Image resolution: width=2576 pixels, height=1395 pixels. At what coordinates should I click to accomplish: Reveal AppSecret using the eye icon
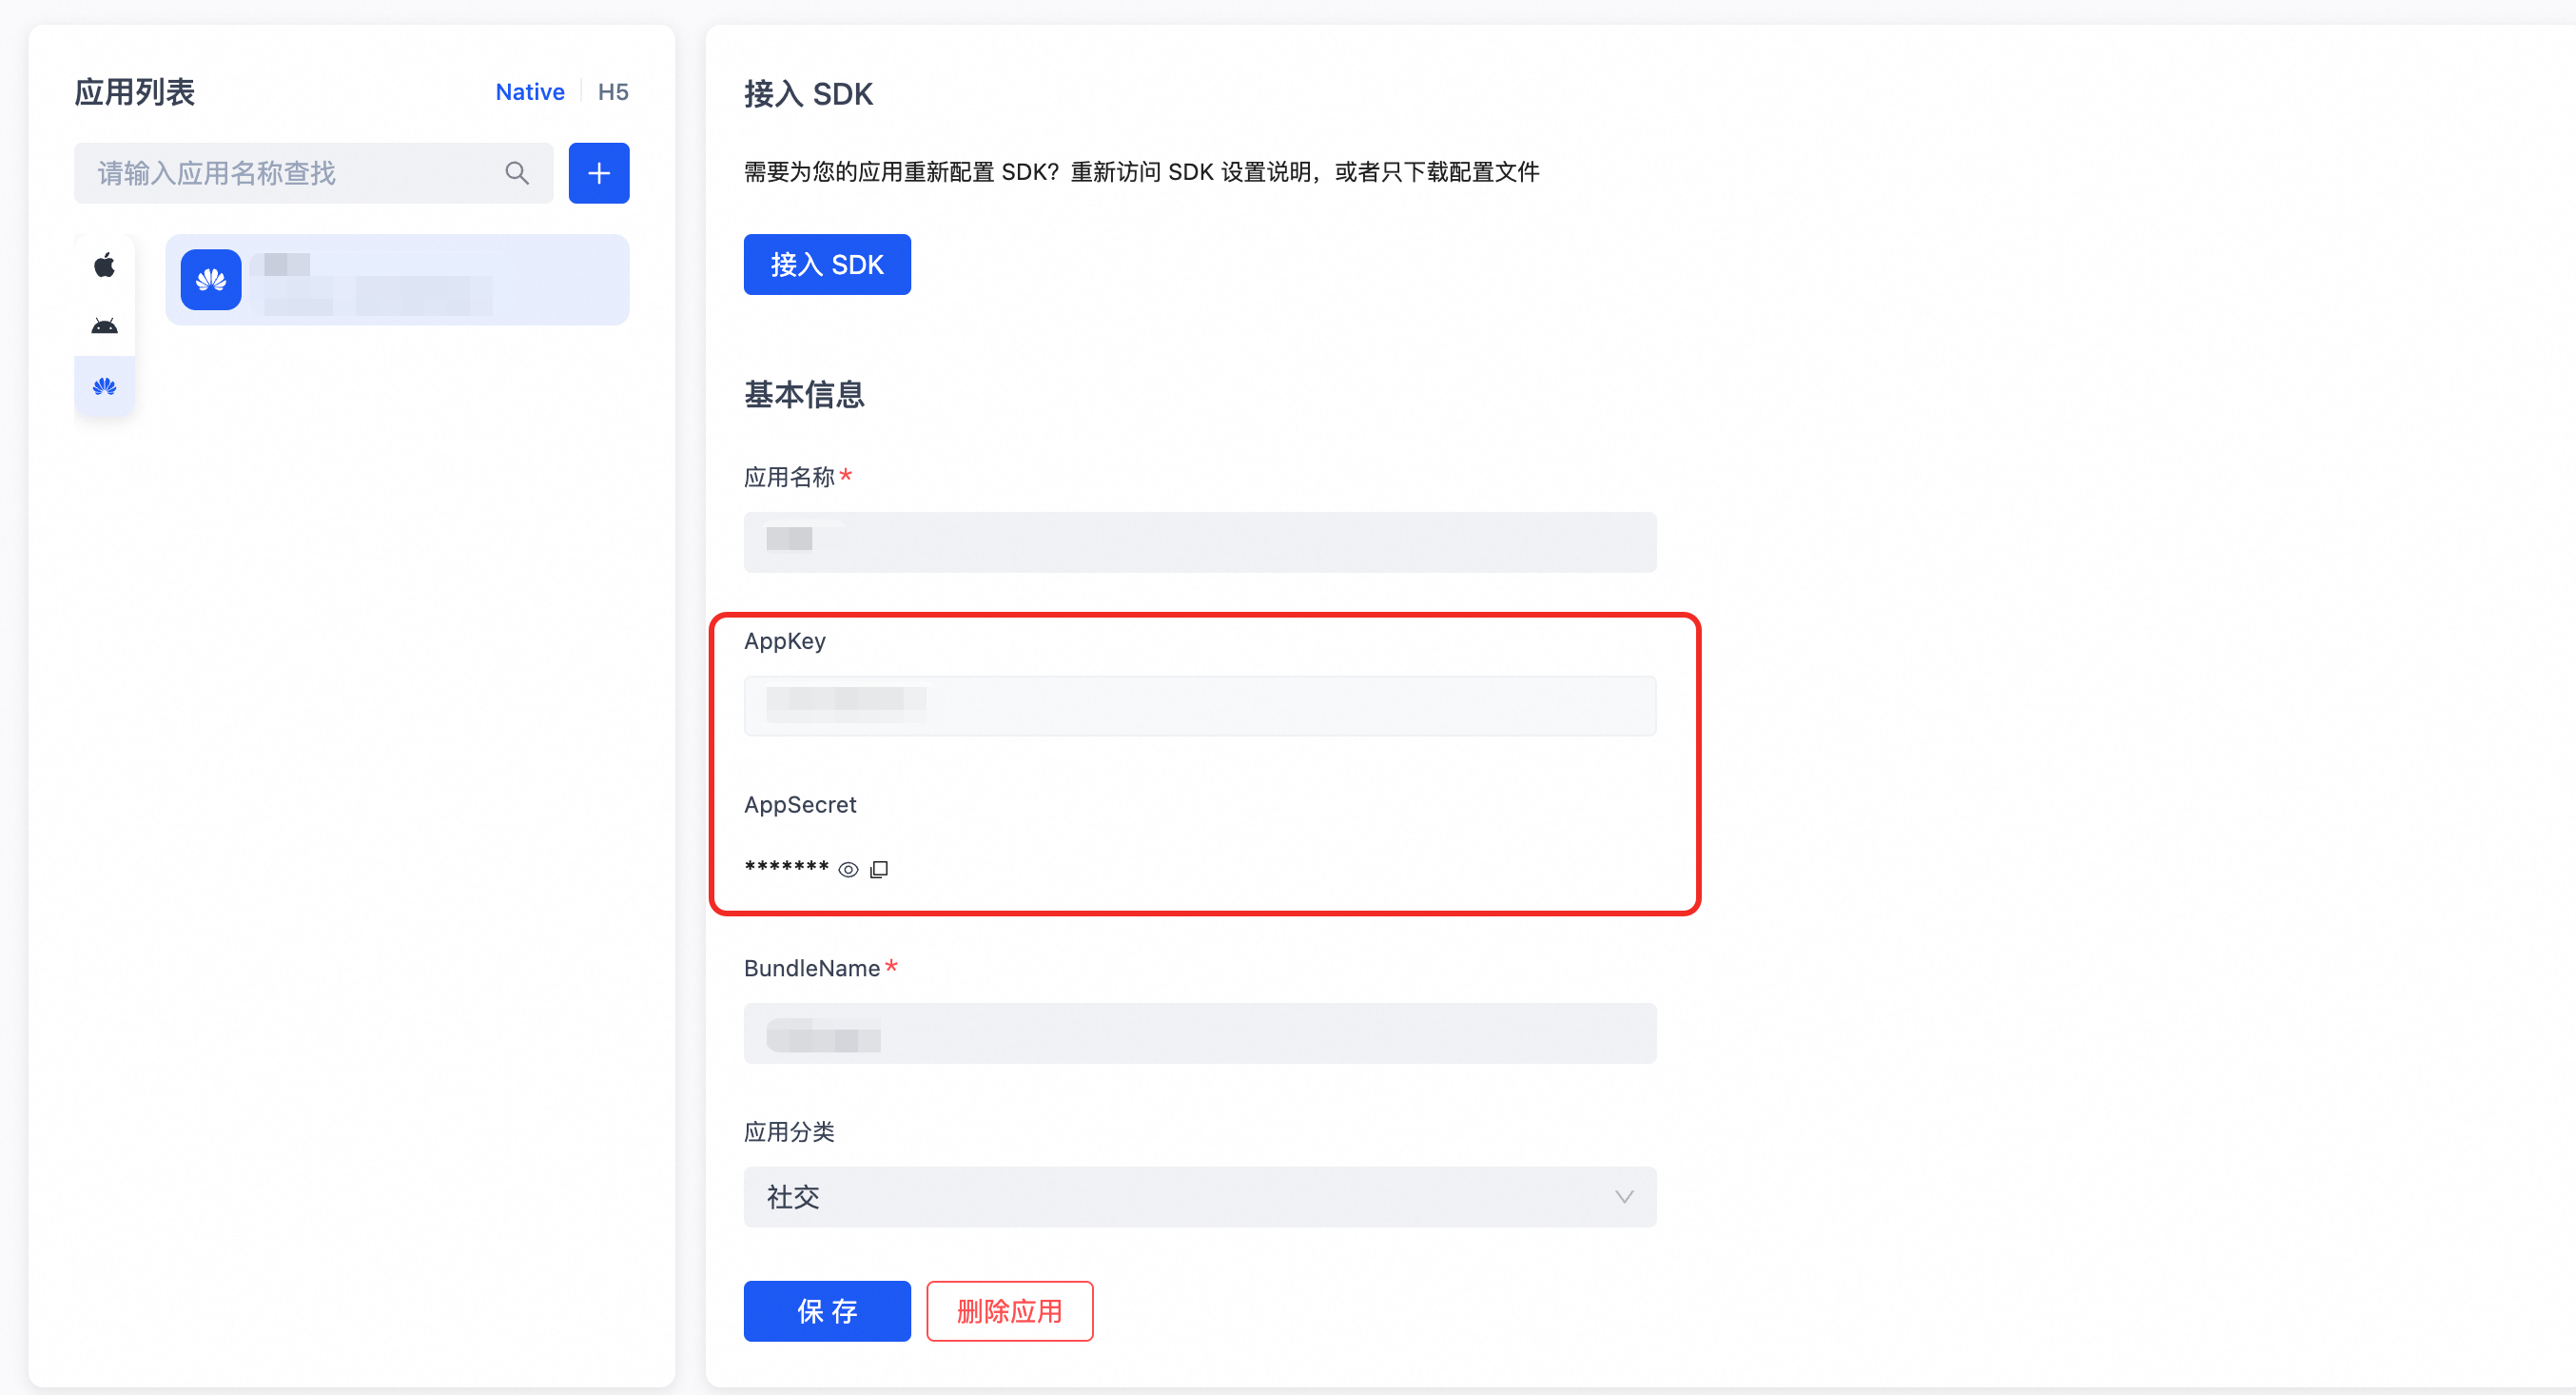(848, 869)
